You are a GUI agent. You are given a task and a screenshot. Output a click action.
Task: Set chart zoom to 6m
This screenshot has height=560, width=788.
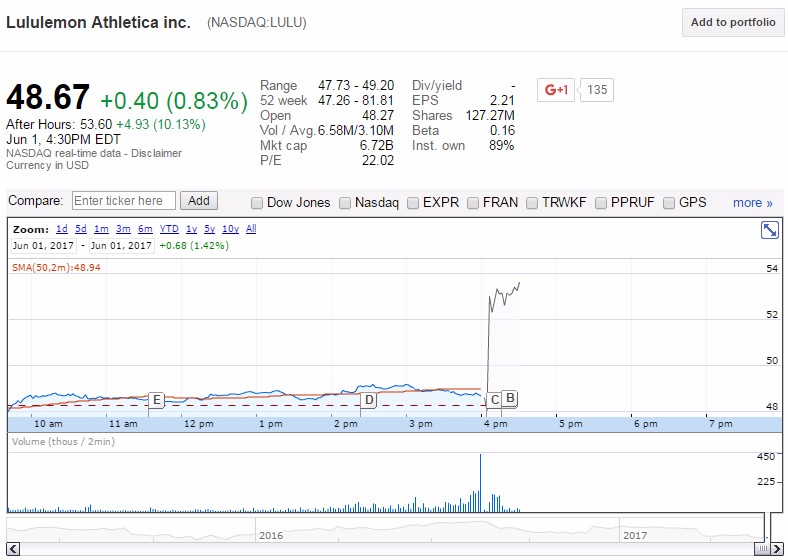point(145,229)
